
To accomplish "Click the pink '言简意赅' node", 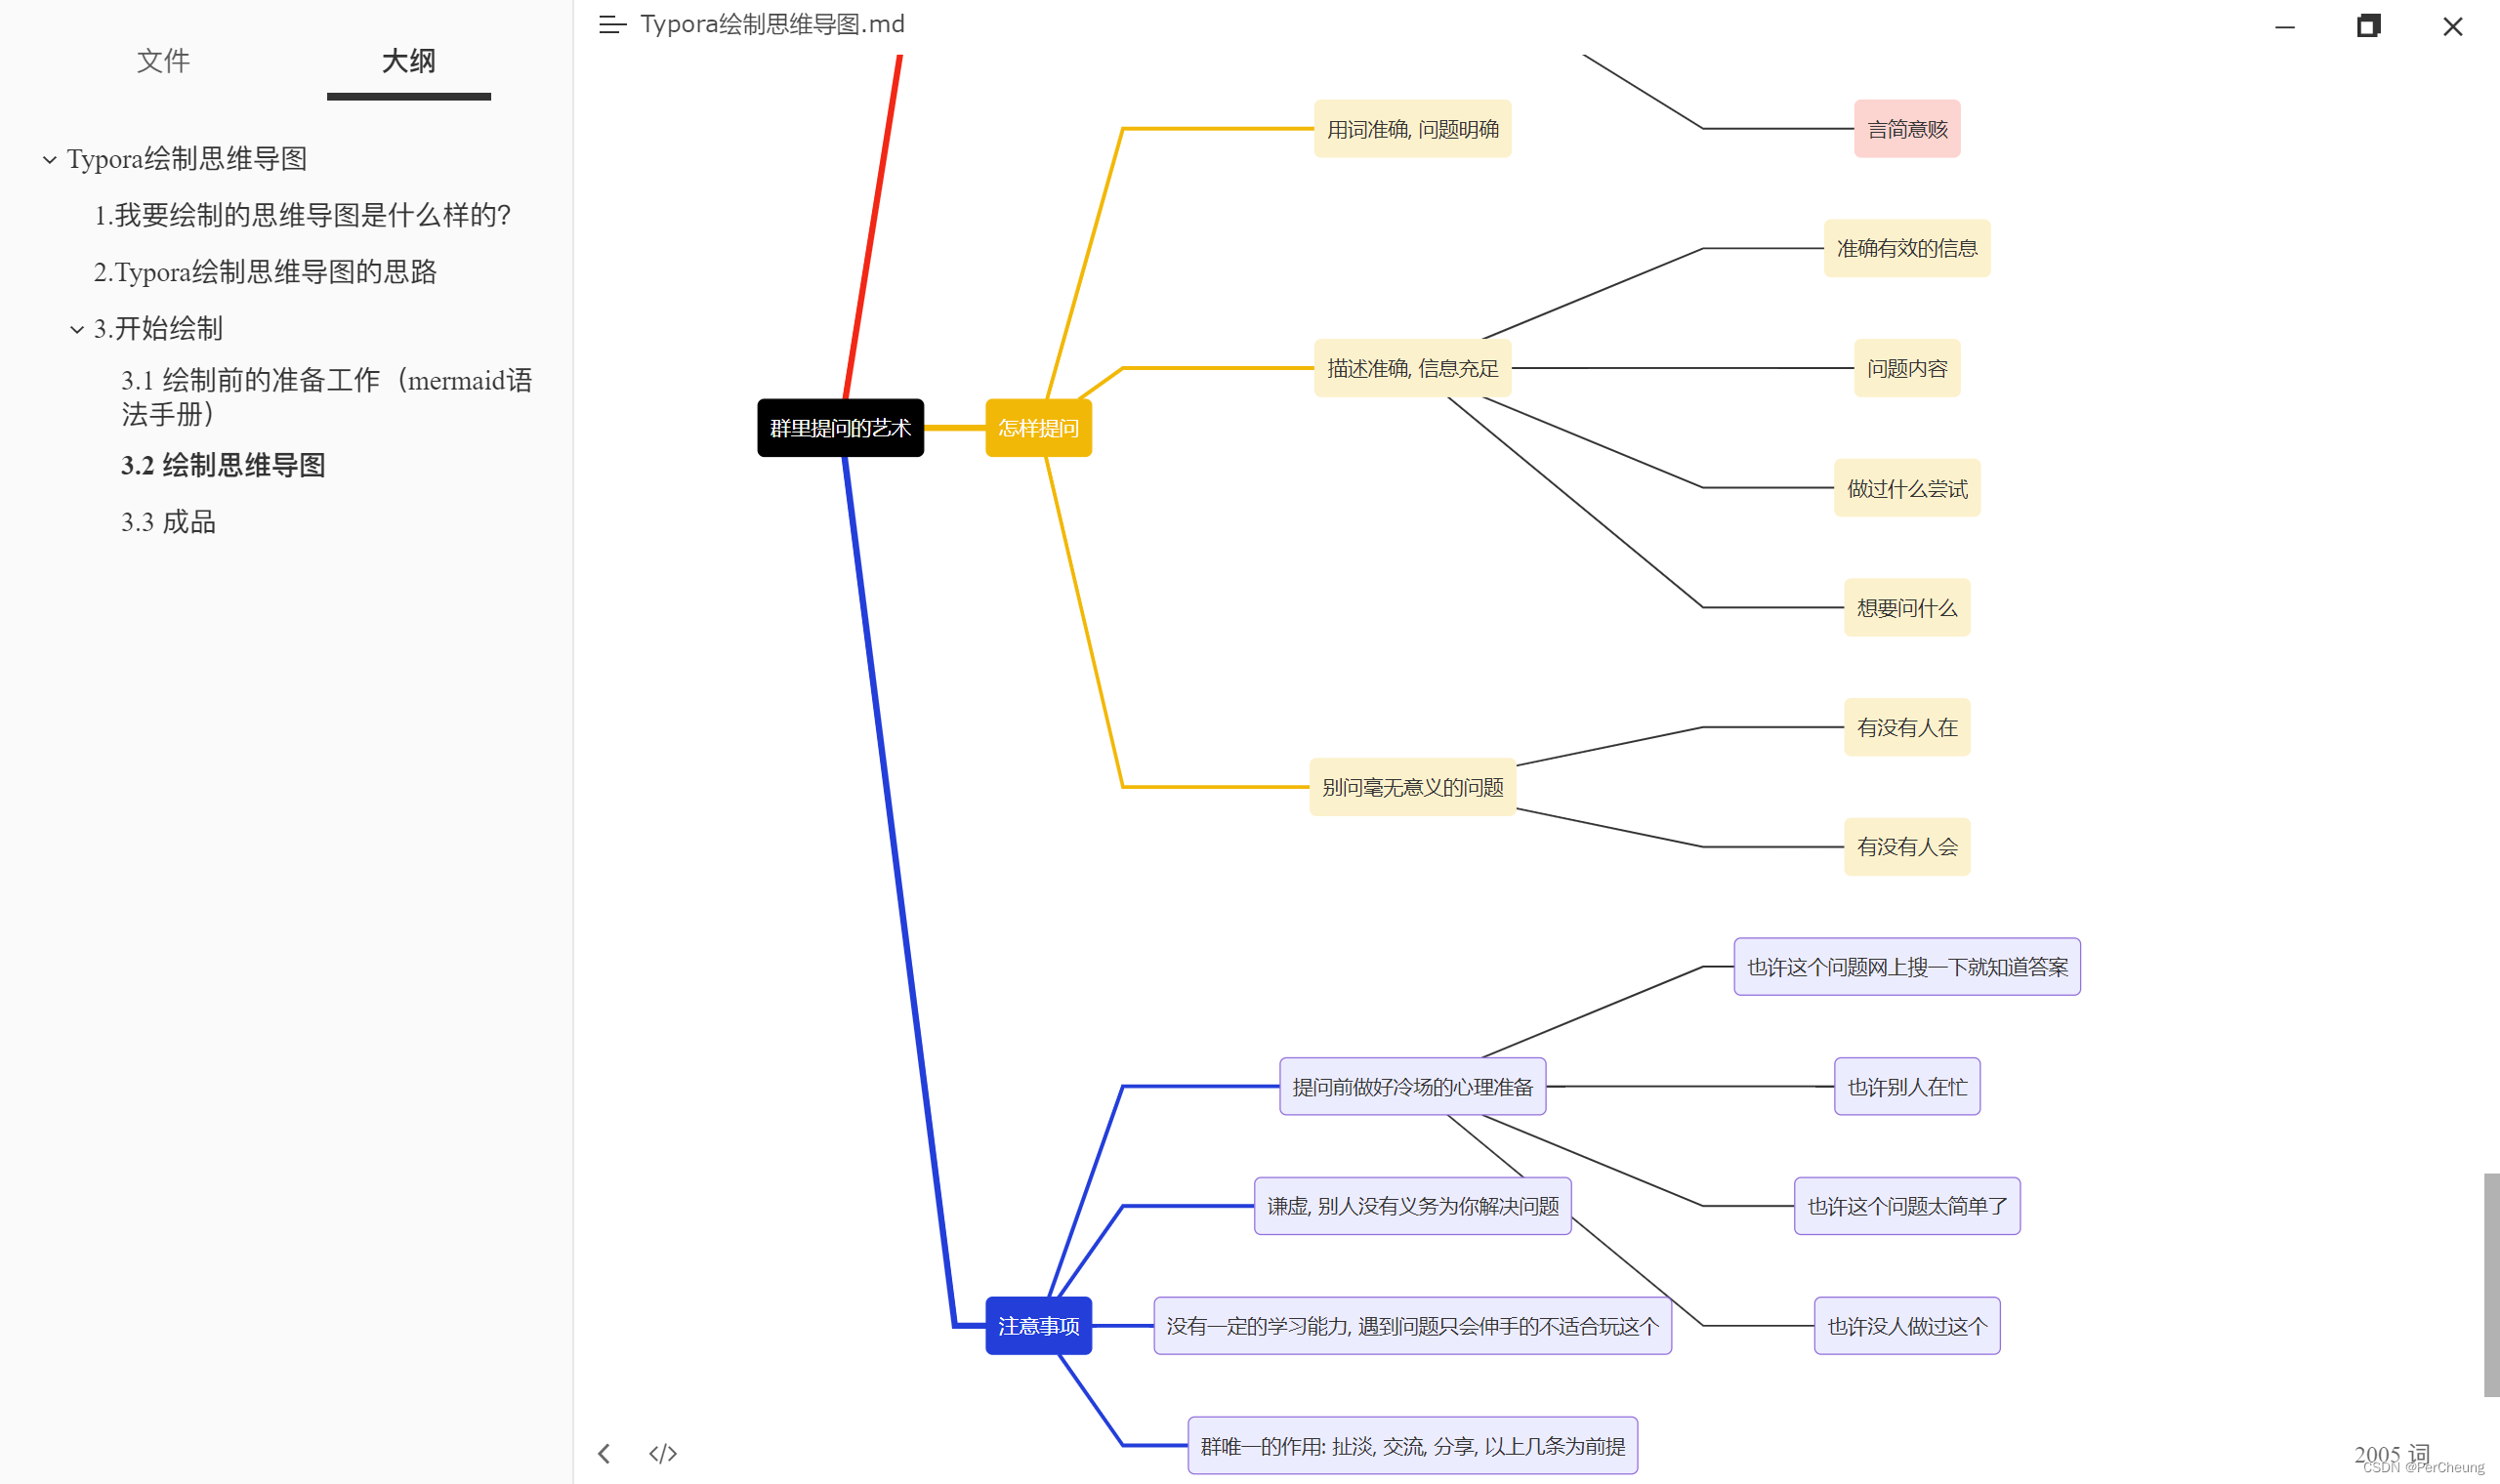I will (1906, 129).
